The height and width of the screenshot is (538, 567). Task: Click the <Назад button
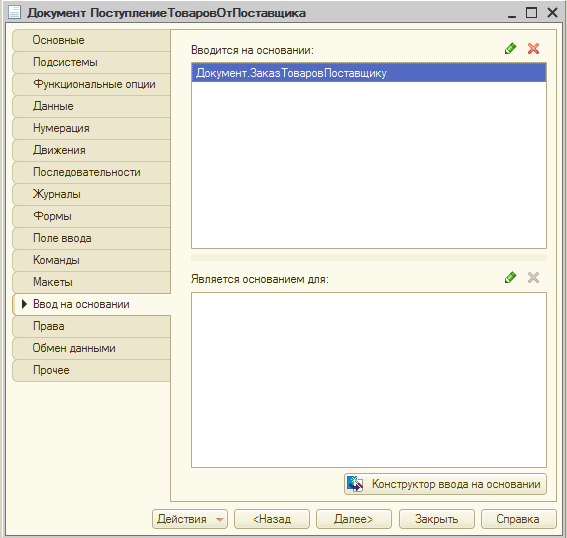[272, 519]
